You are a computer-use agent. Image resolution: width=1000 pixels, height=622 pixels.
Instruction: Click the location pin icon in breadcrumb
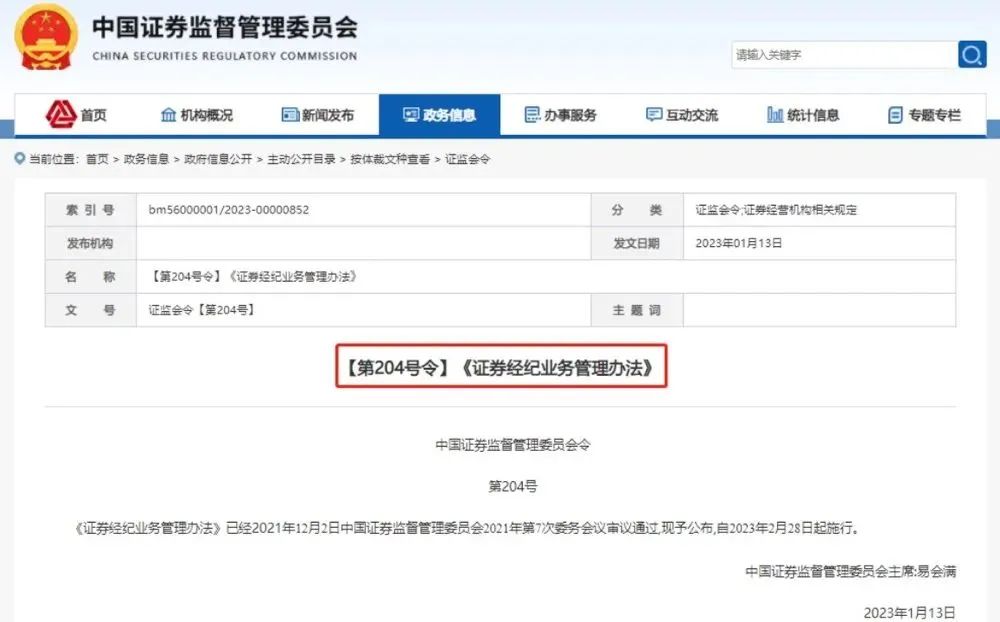coord(20,159)
